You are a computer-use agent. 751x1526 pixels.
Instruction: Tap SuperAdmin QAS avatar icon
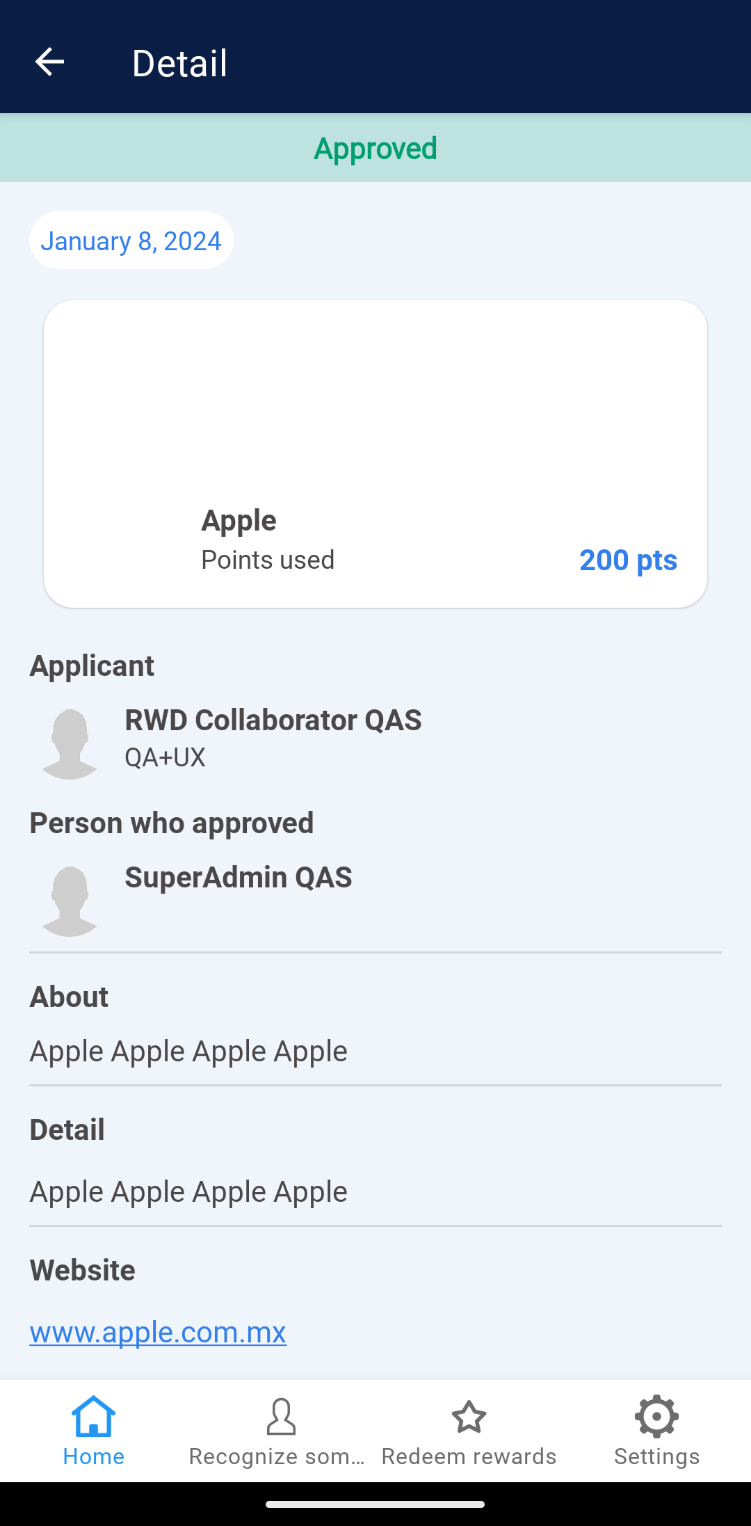[69, 900]
